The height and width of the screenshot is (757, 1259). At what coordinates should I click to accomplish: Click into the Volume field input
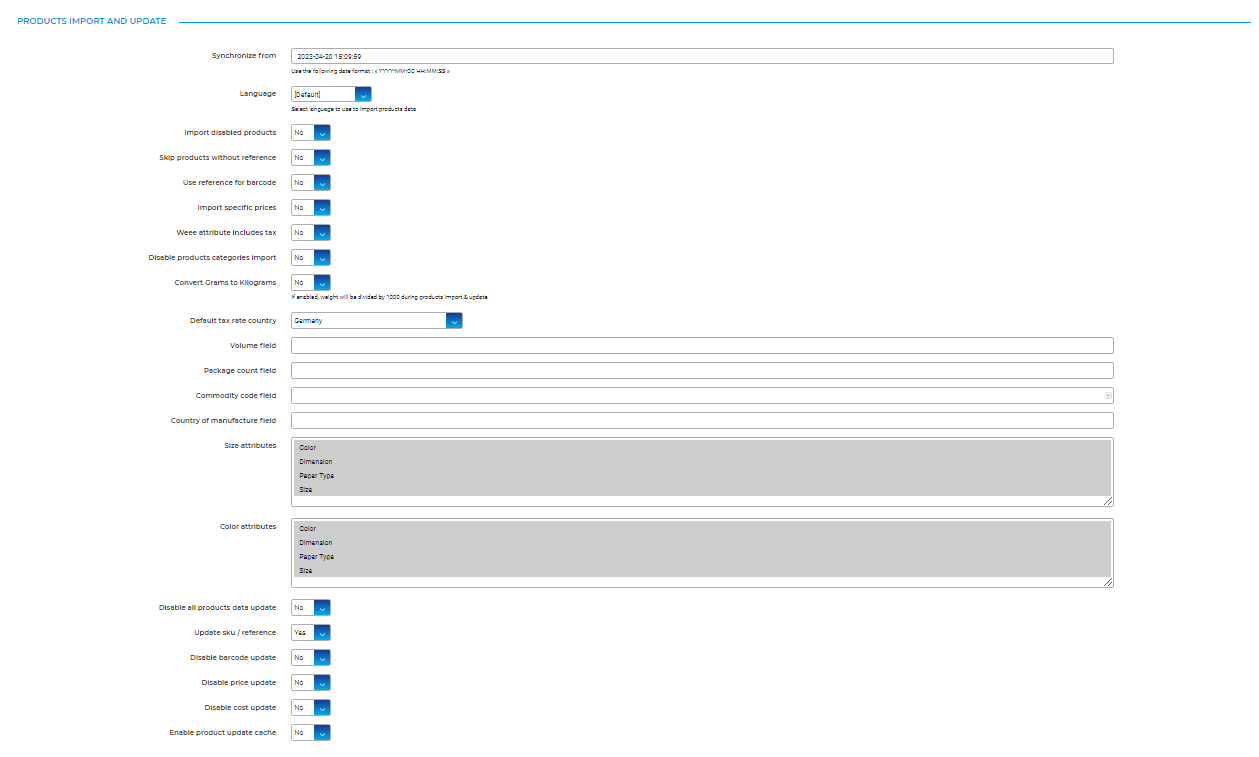point(700,346)
